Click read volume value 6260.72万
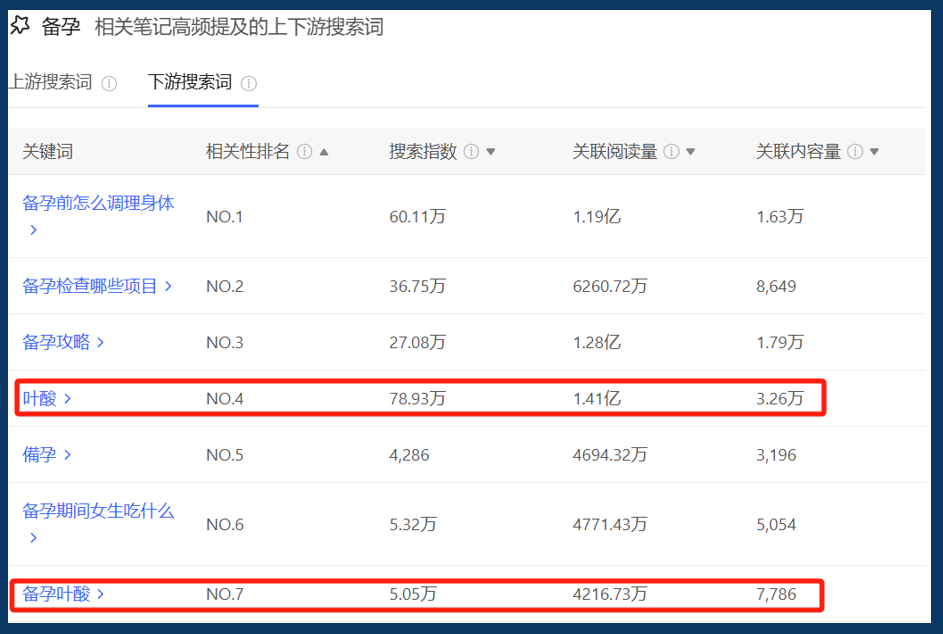This screenshot has width=943, height=634. tap(610, 286)
